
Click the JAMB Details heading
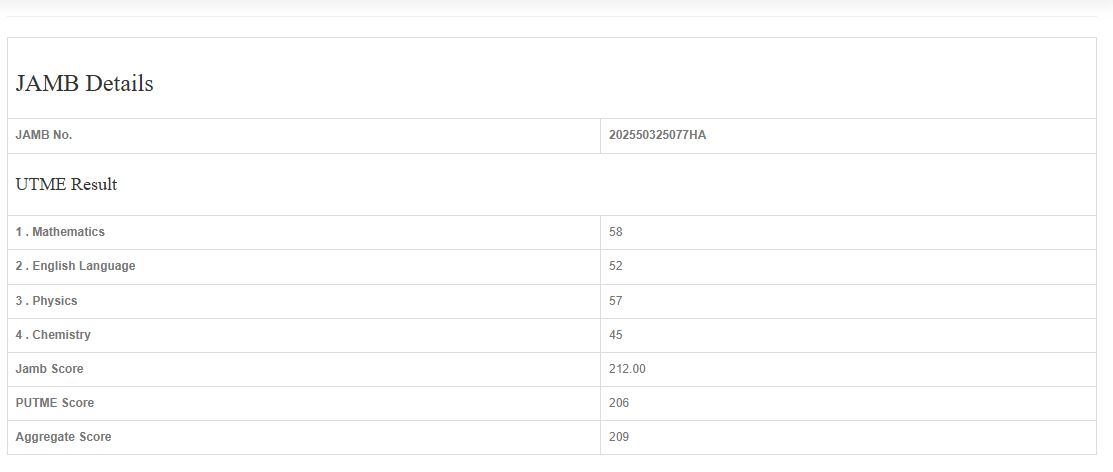pyautogui.click(x=85, y=84)
